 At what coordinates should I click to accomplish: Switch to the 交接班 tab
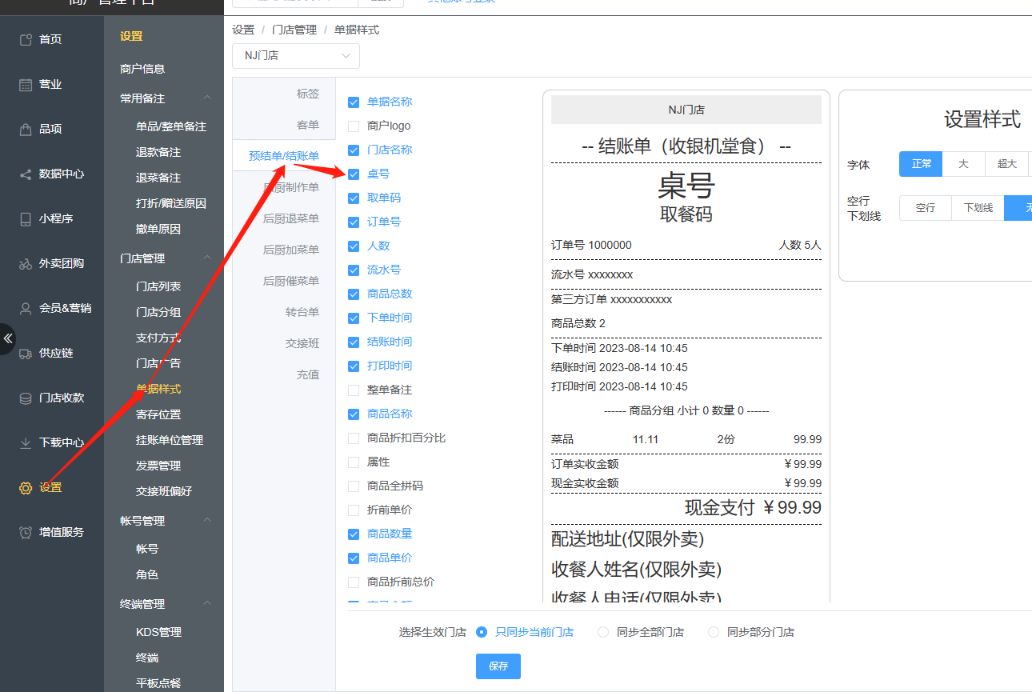coord(302,343)
